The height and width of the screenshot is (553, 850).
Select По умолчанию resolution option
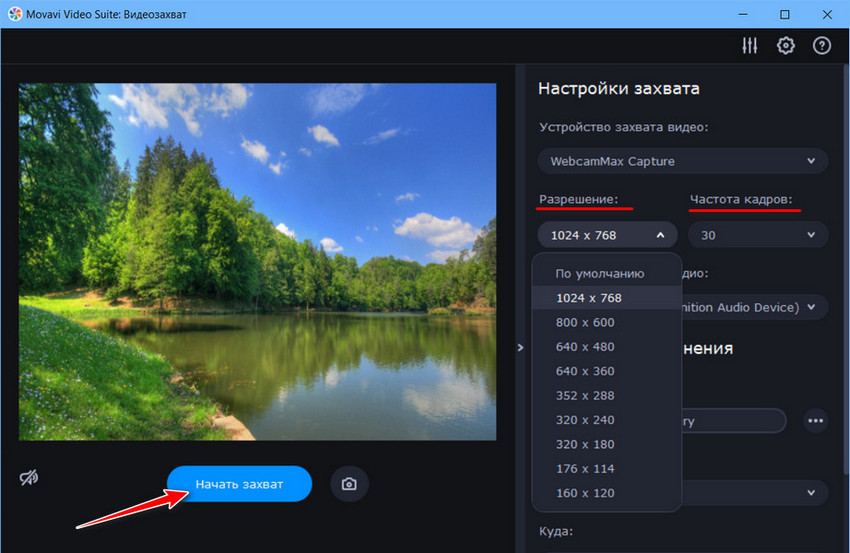click(x=607, y=273)
